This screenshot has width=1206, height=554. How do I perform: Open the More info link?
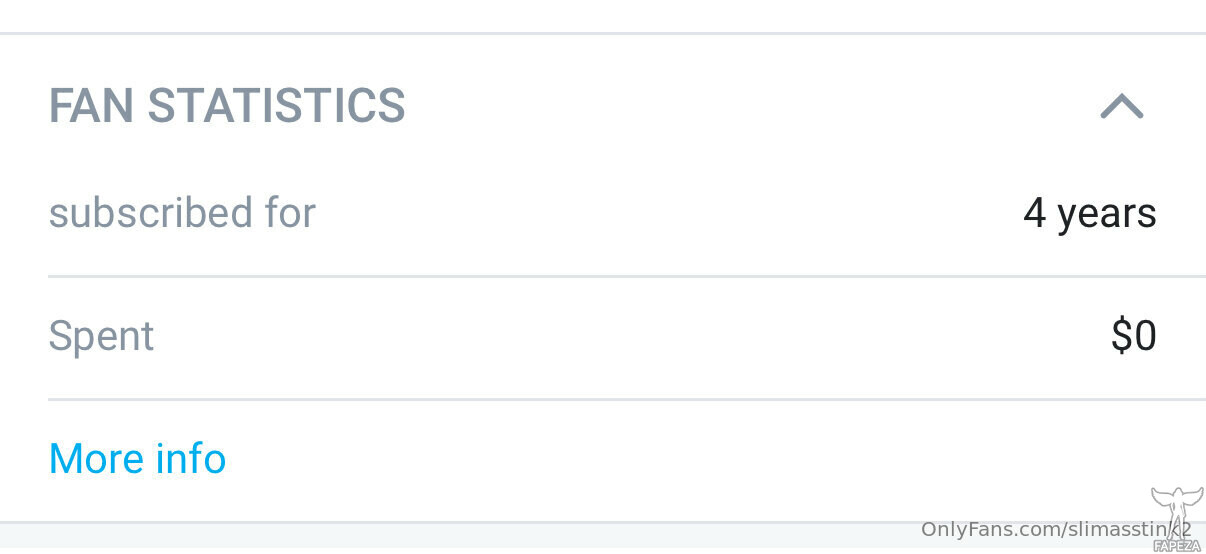point(137,459)
